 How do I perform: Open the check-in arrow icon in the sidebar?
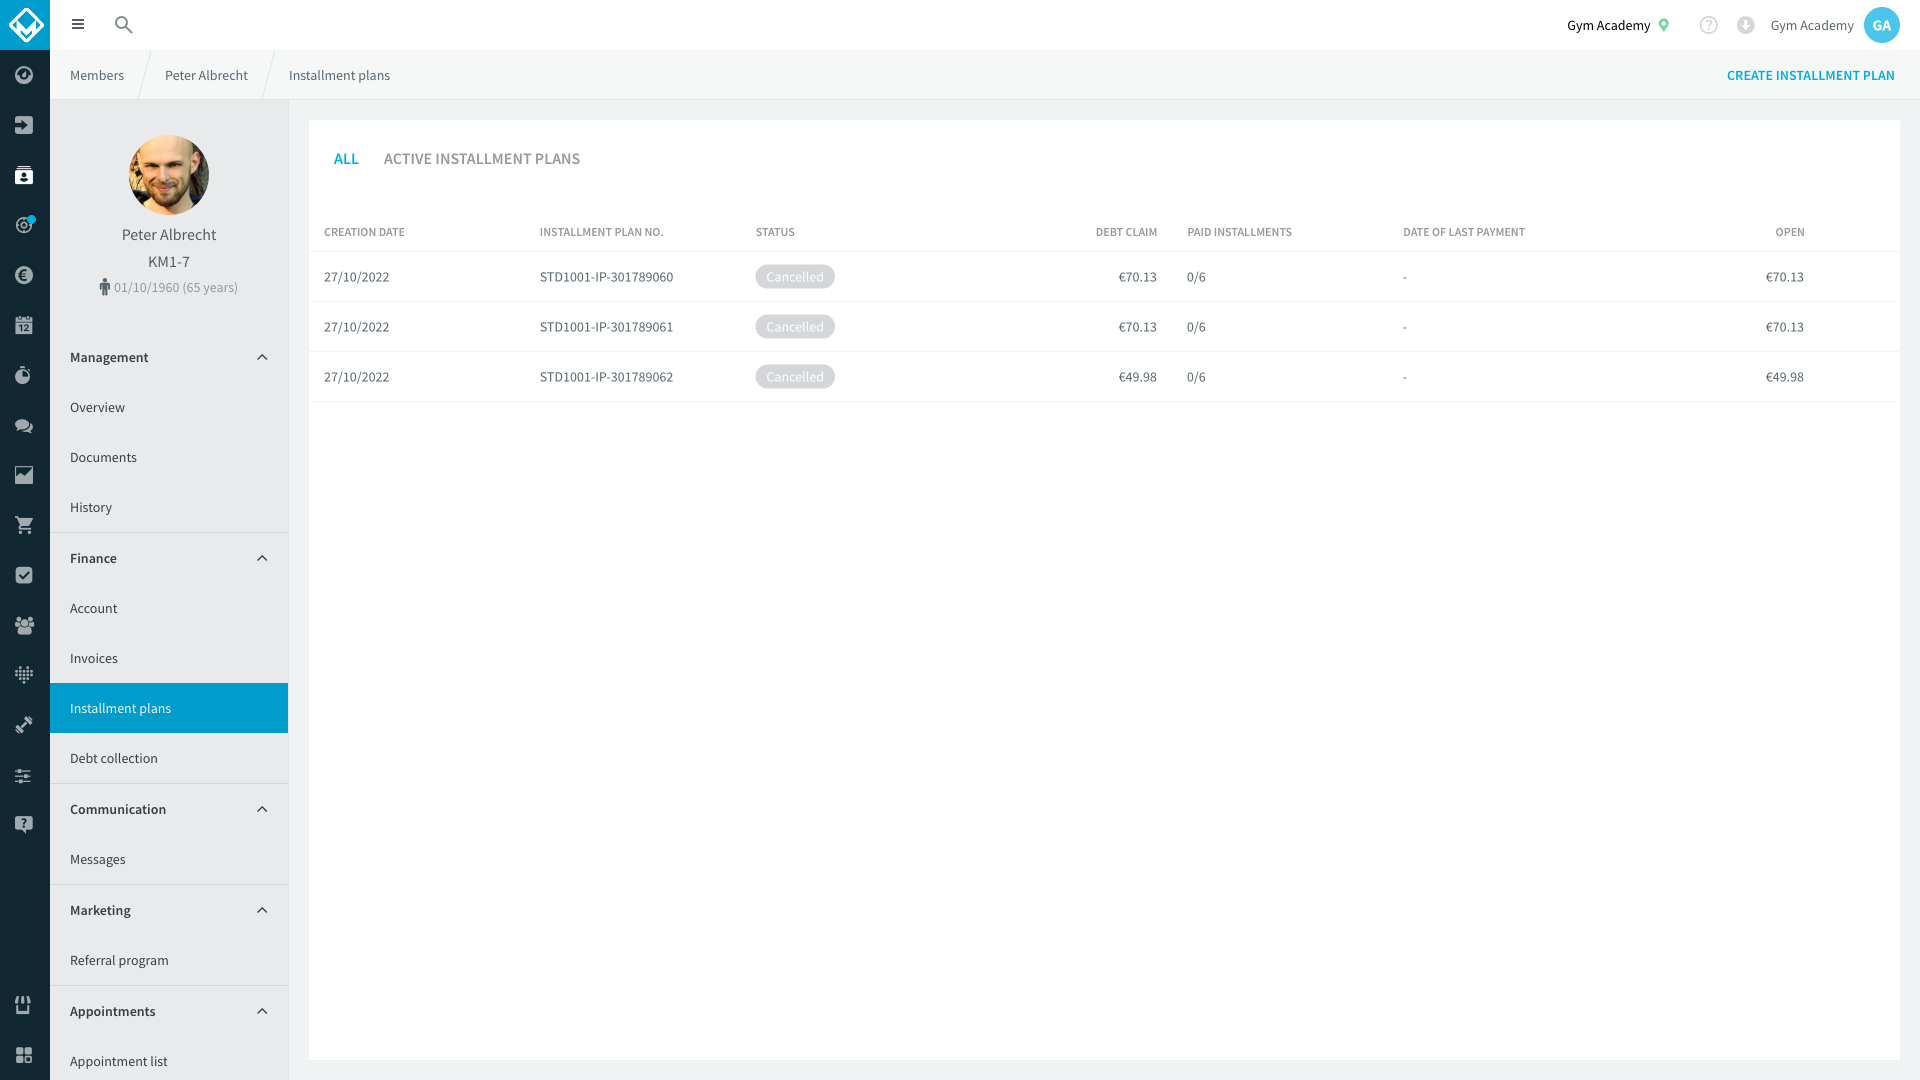(x=24, y=125)
